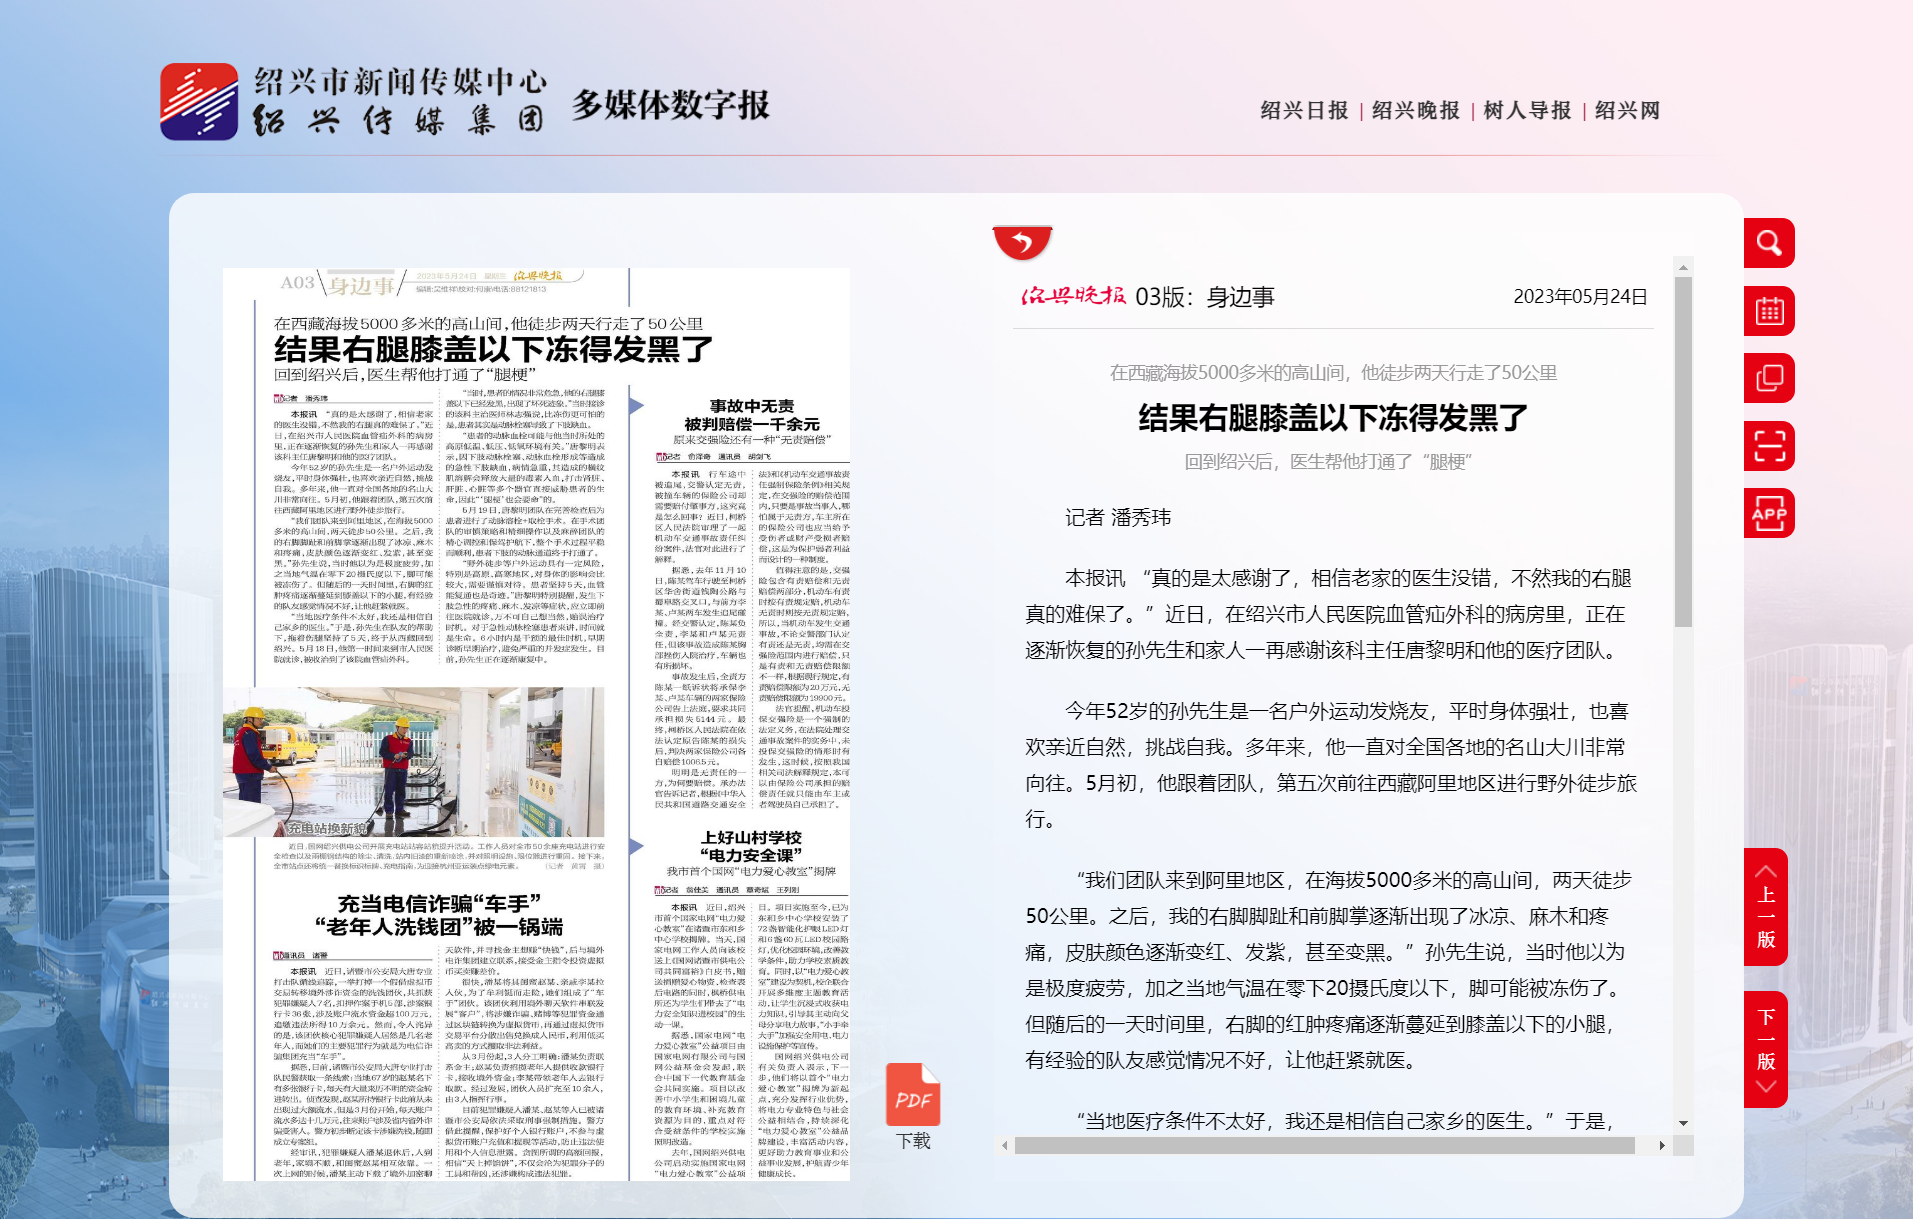Click the scan frame icon button
The image size is (1913, 1219).
tap(1769, 446)
